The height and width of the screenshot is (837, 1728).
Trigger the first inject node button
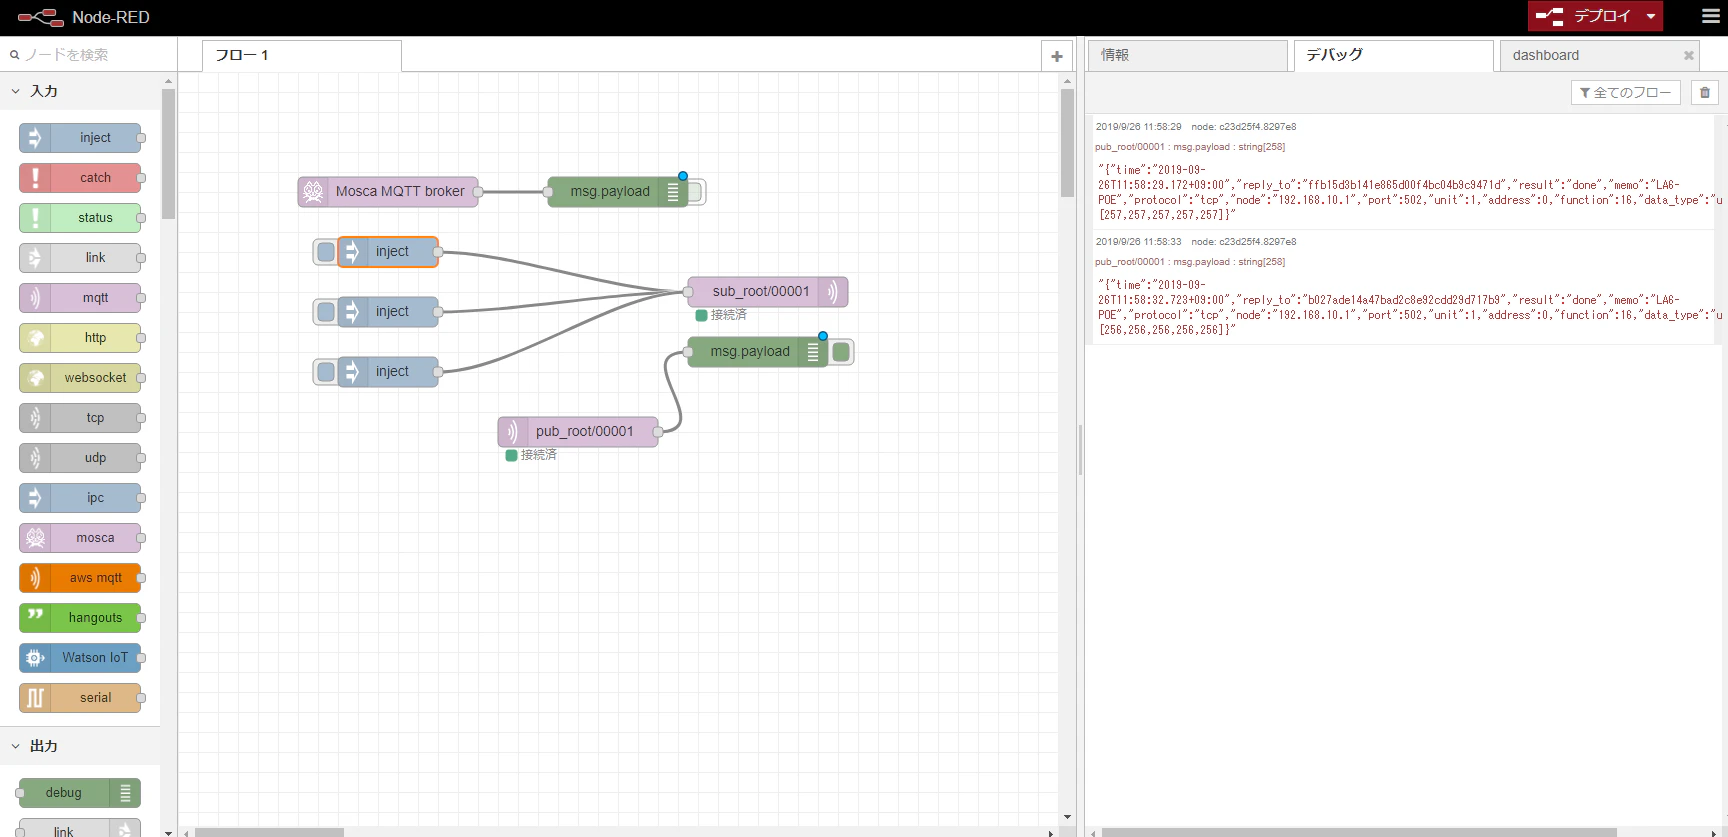coord(326,252)
